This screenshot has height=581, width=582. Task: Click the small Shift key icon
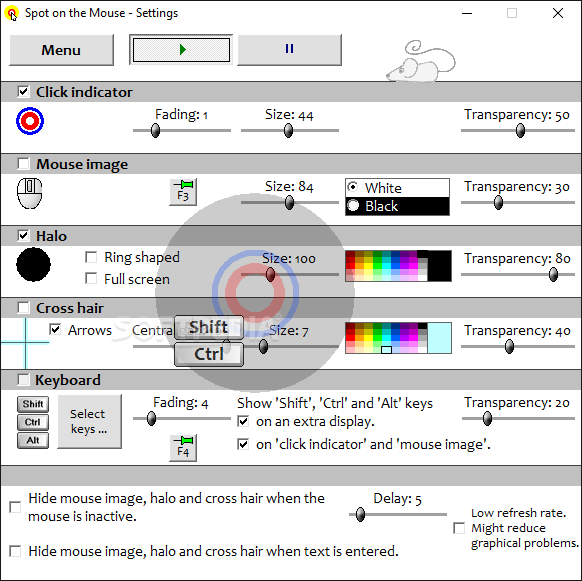pos(33,404)
